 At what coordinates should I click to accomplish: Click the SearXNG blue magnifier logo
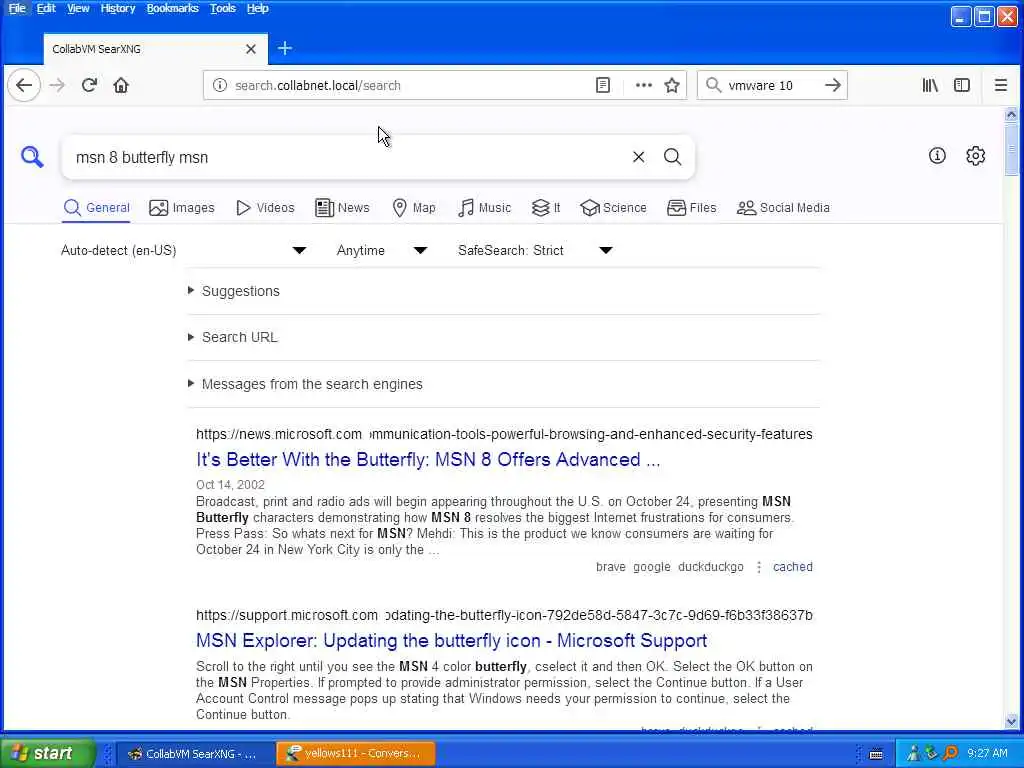(32, 157)
